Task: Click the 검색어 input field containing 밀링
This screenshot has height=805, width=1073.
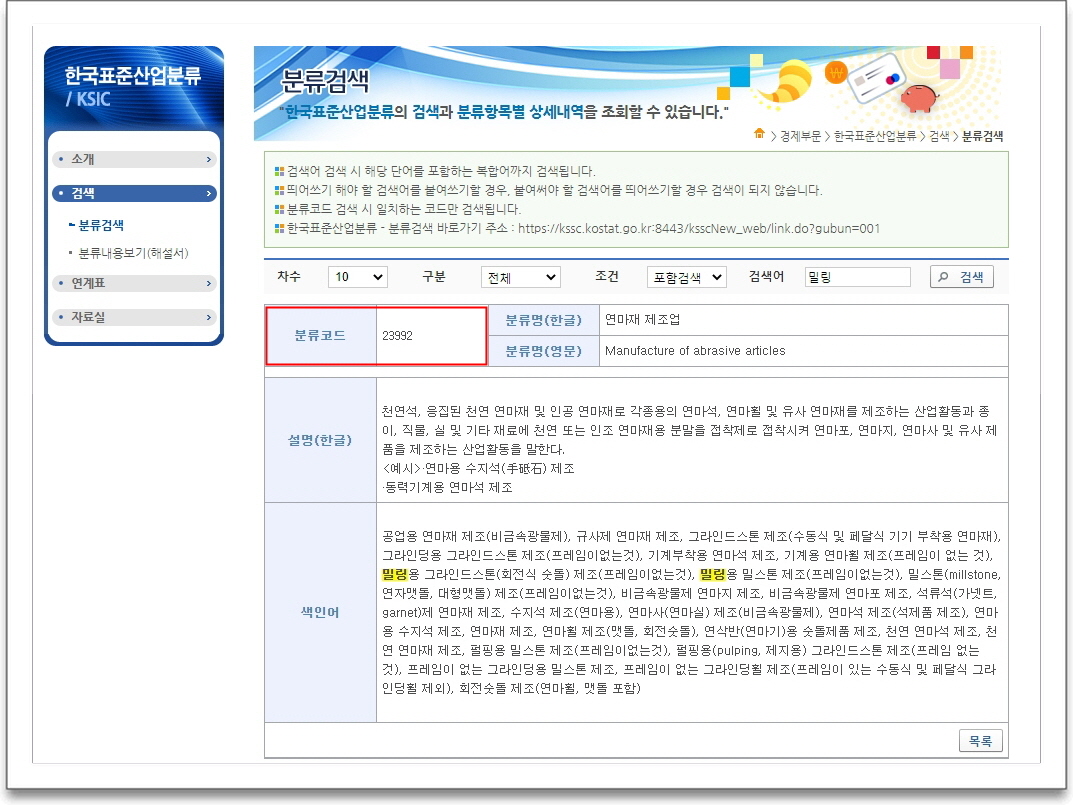Action: point(857,277)
